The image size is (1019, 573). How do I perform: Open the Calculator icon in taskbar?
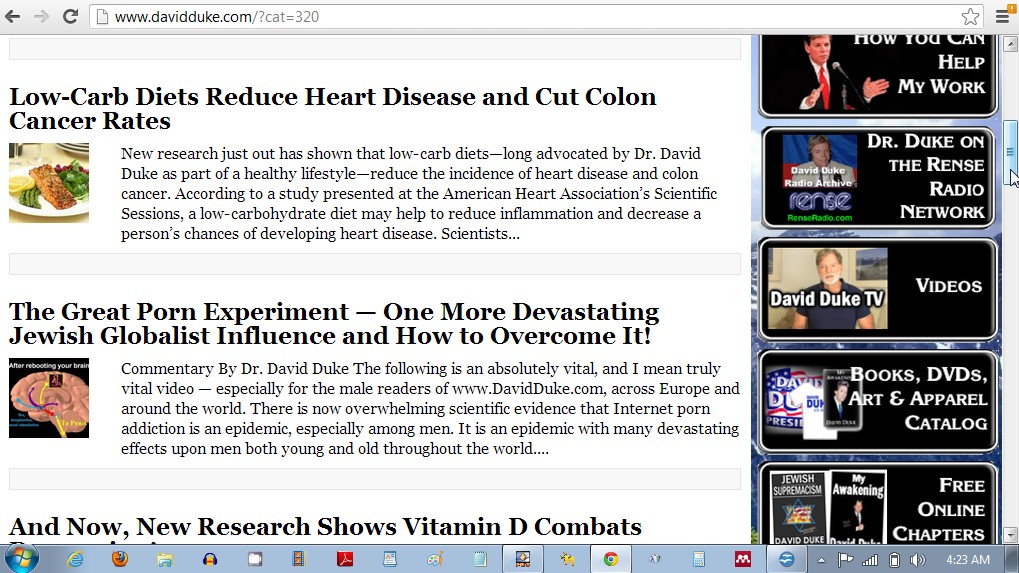point(699,559)
